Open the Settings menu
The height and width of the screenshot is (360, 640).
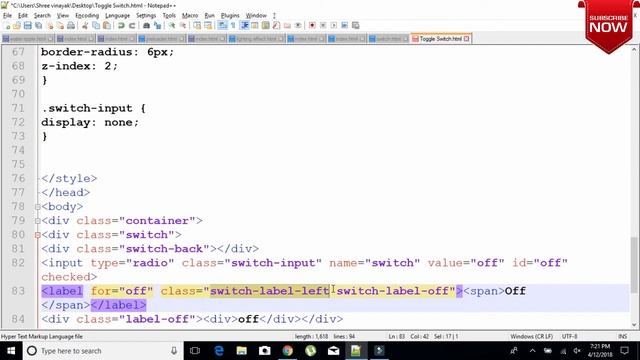(x=146, y=16)
